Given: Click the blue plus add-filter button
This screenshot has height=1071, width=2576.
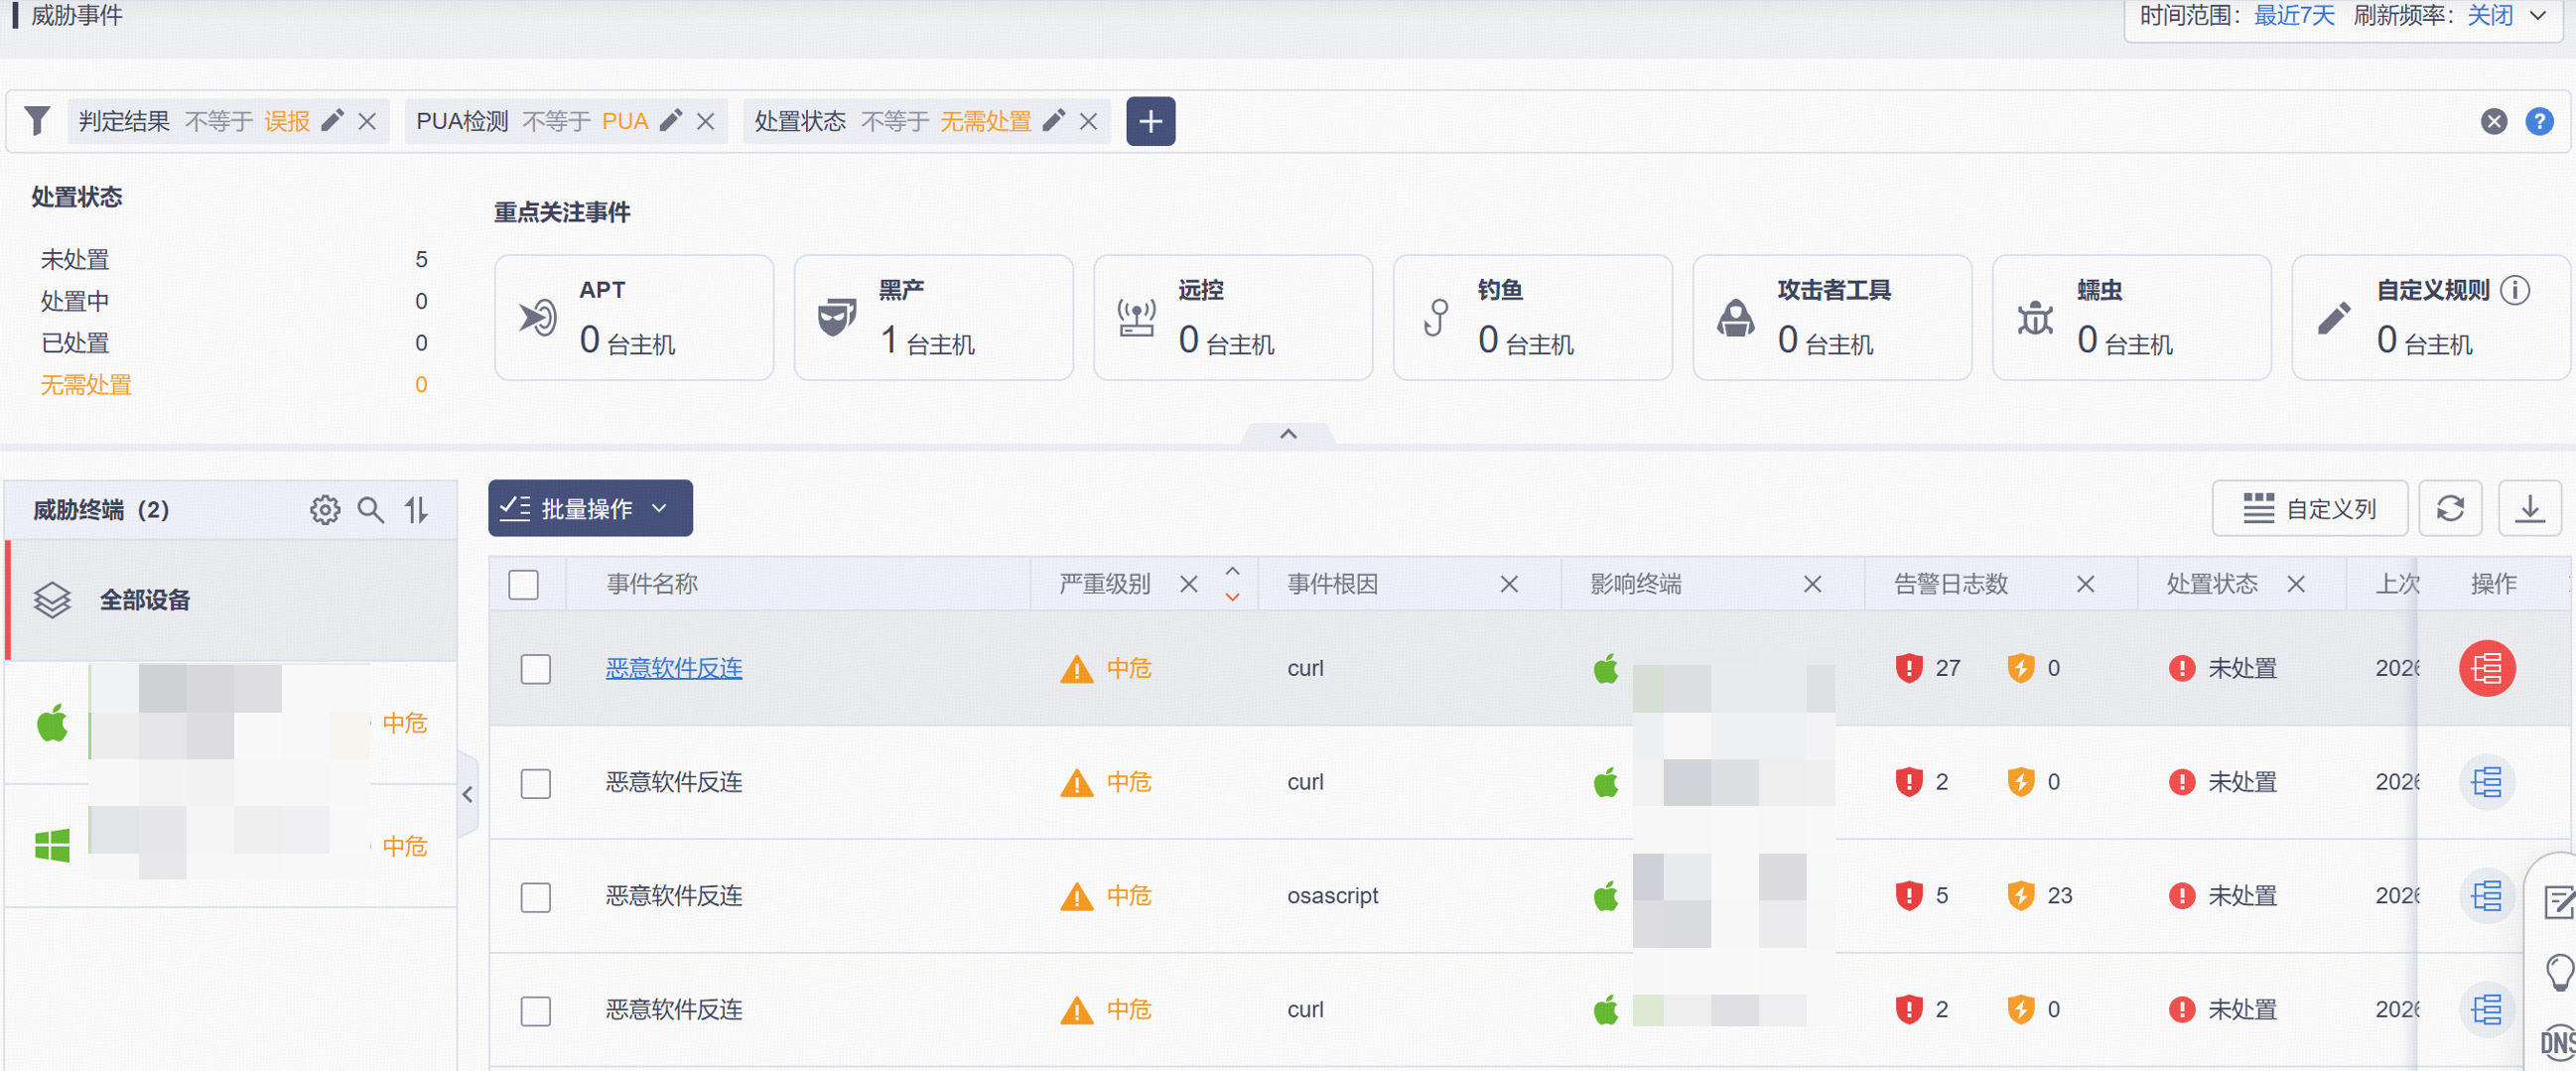Looking at the screenshot, I should 1150,122.
